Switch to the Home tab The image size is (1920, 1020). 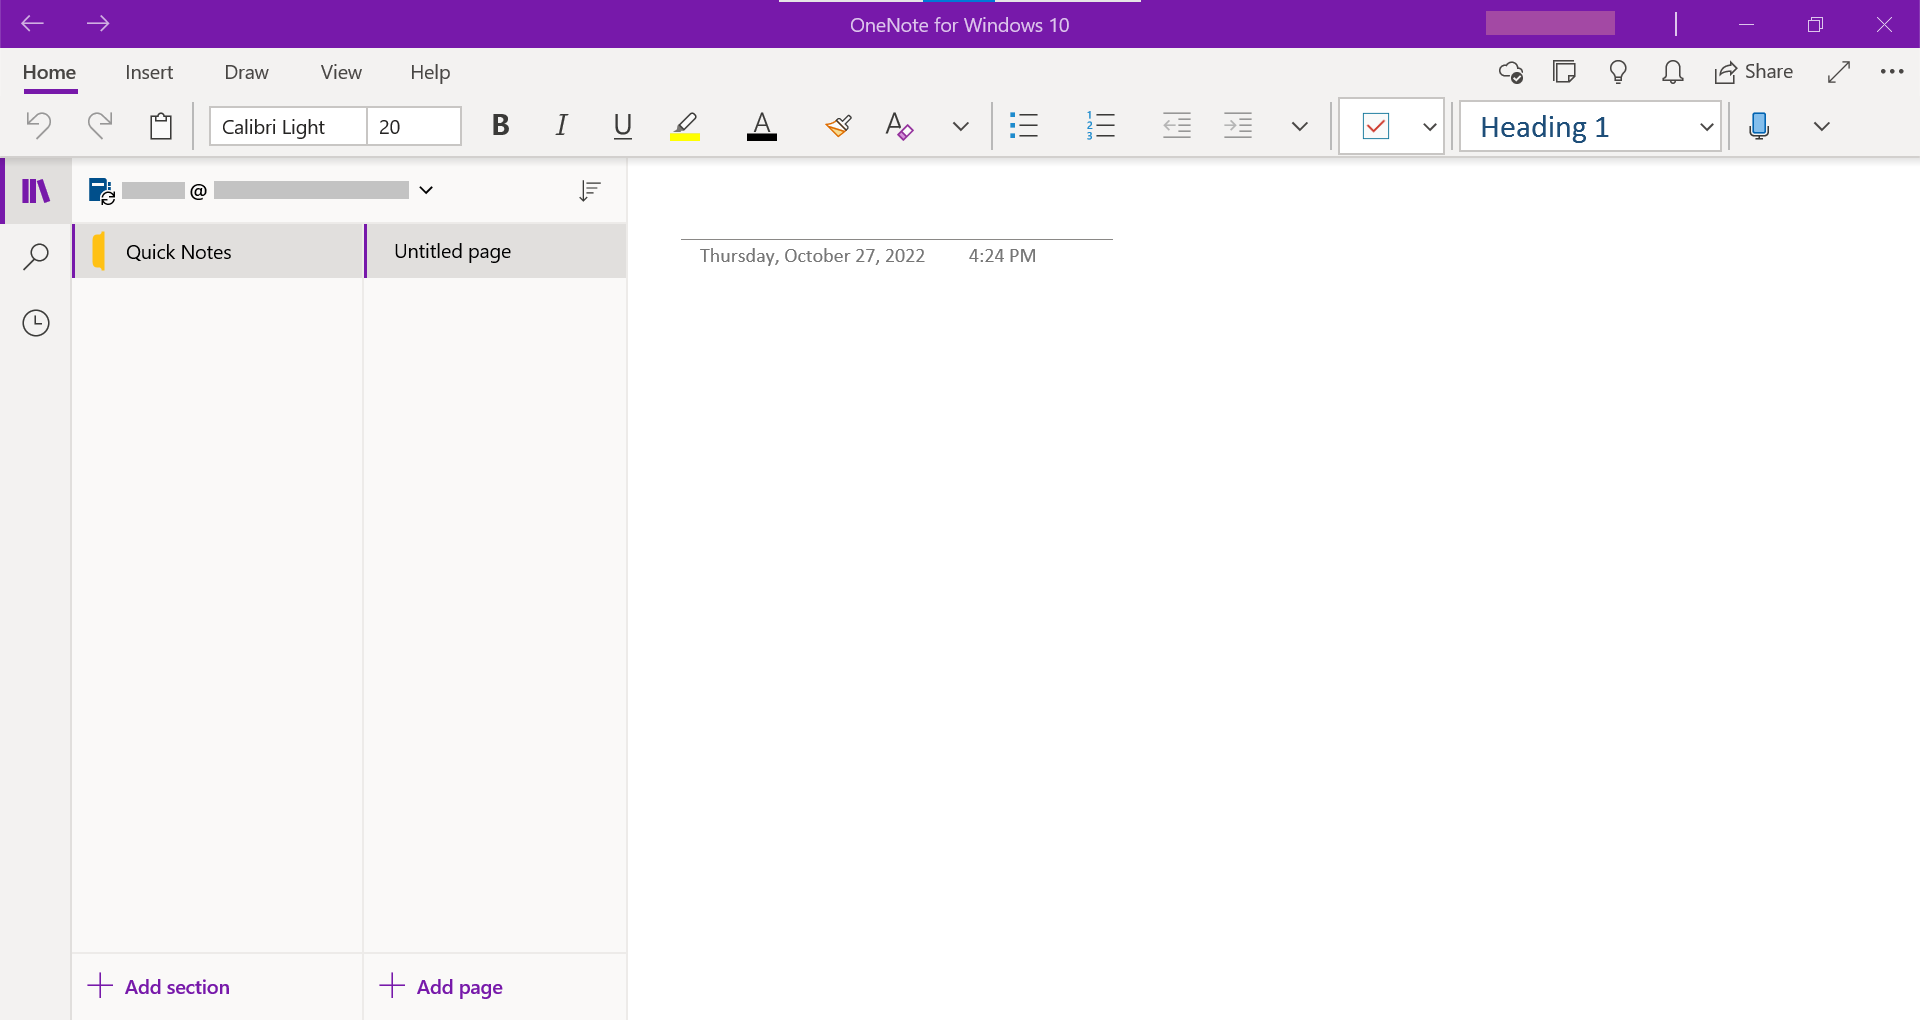[x=49, y=72]
